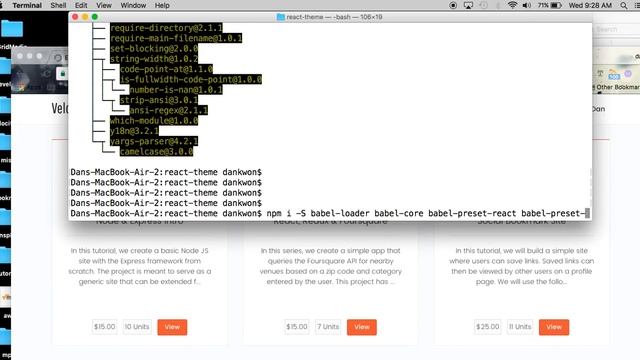Click the react-theme folder icon in terminal title

click(x=280, y=17)
